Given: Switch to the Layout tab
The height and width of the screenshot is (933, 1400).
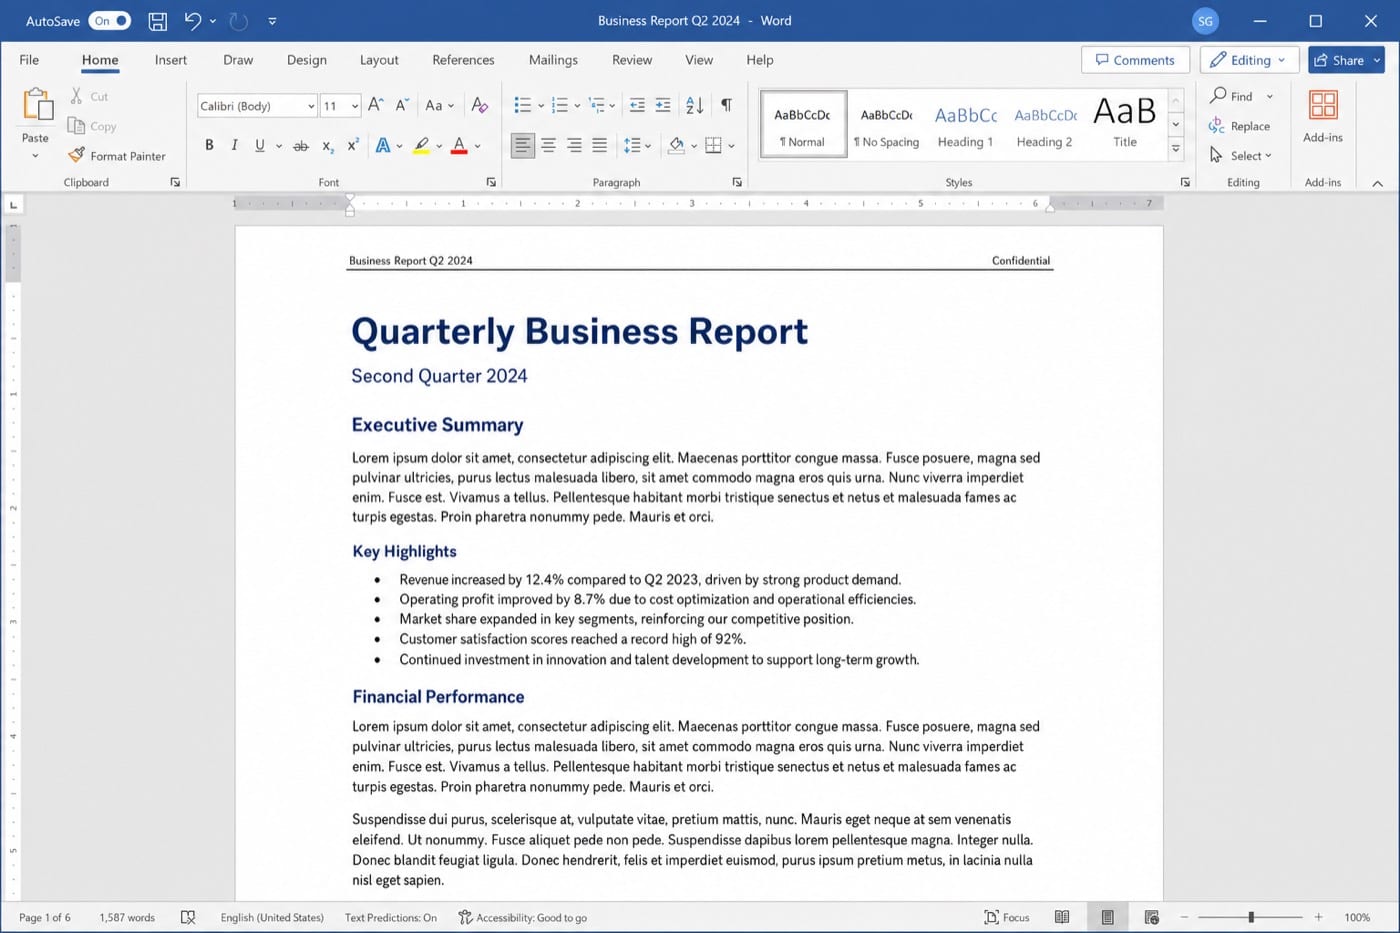Looking at the screenshot, I should click(379, 60).
